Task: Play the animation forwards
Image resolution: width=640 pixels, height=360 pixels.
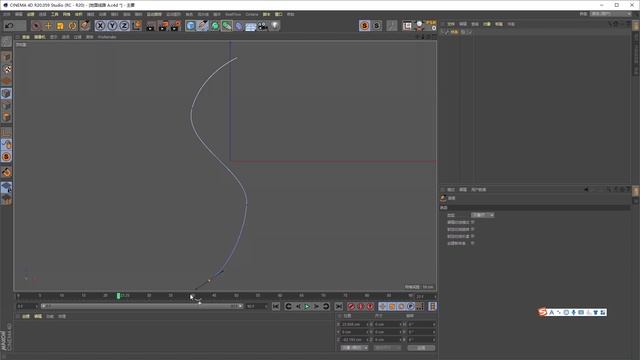Action: coord(307,306)
